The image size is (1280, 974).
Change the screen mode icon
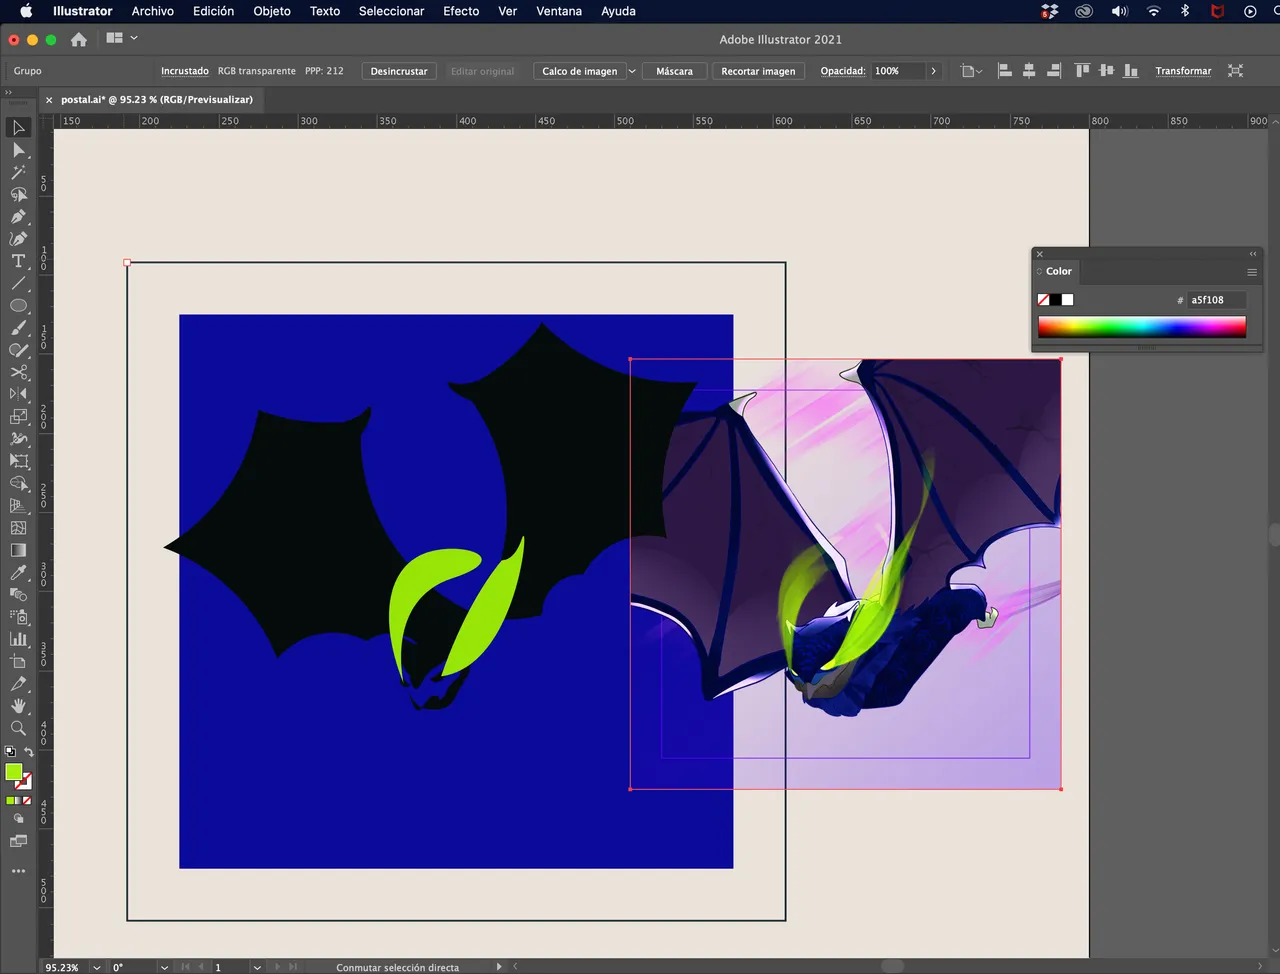18,841
